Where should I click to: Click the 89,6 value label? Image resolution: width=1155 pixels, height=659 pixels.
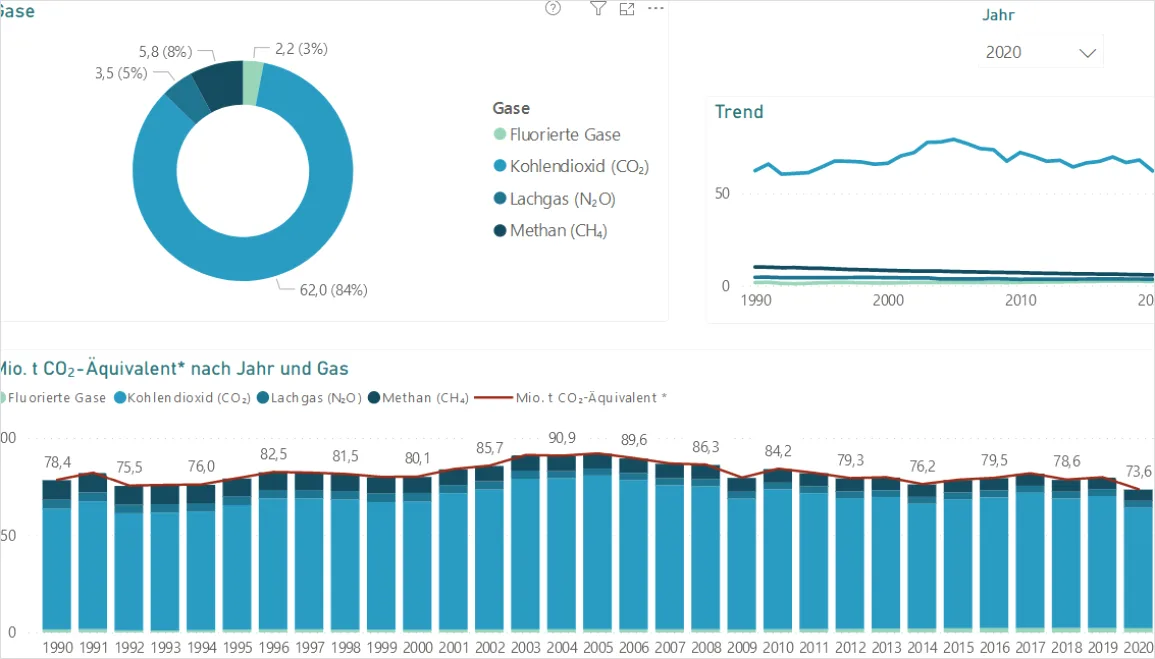click(634, 440)
